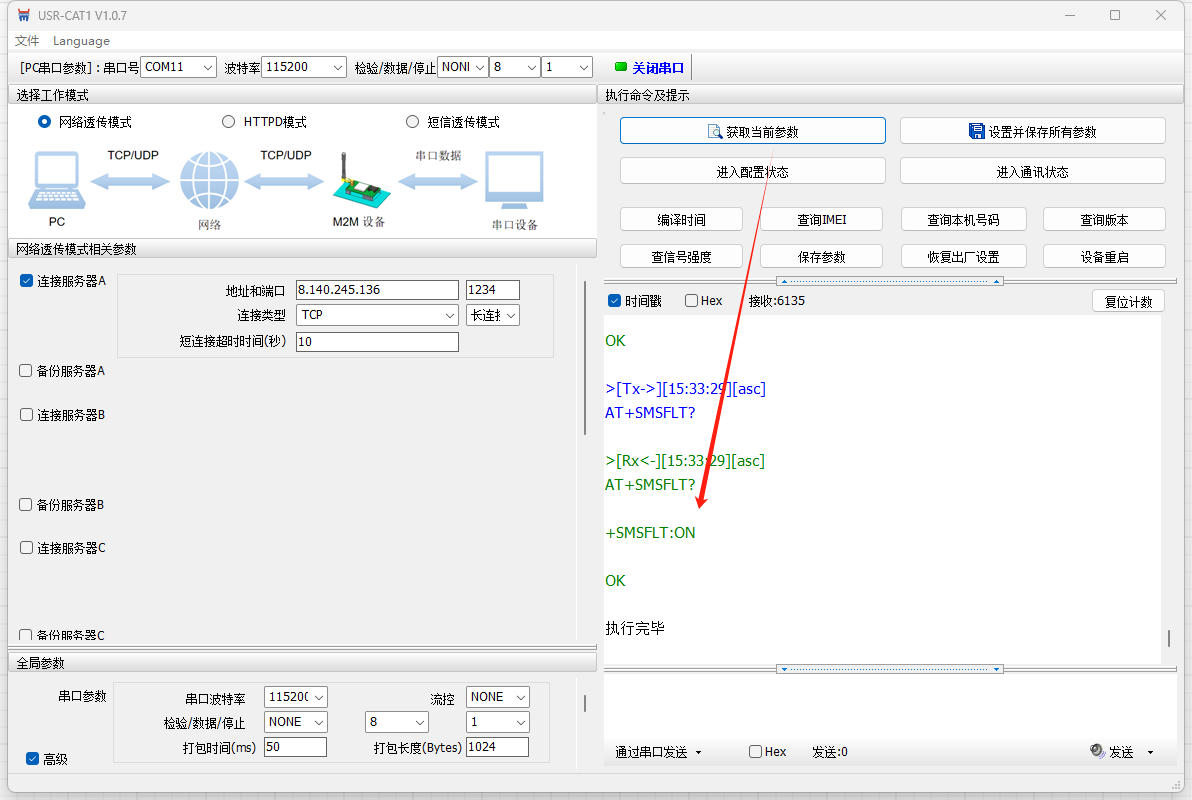Click the PC laptop icon in diagram
The height and width of the screenshot is (800, 1192).
pyautogui.click(x=56, y=181)
